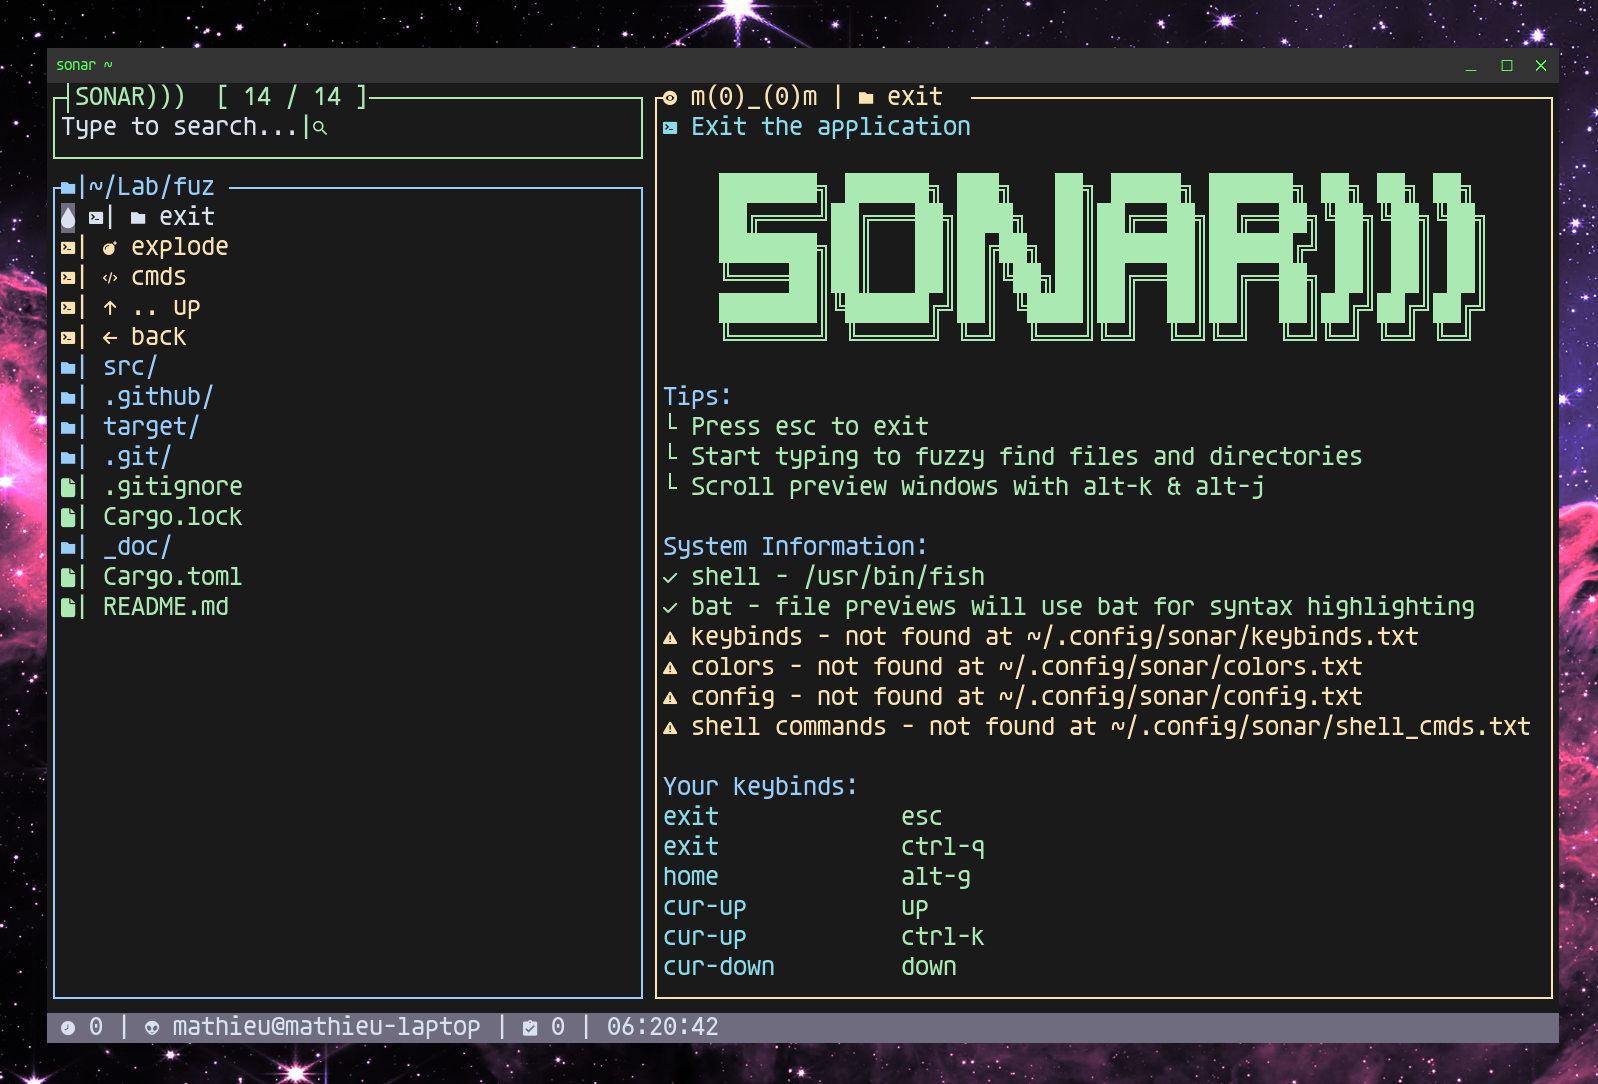
Task: Click the folder icon in preview title
Action: (x=866, y=98)
